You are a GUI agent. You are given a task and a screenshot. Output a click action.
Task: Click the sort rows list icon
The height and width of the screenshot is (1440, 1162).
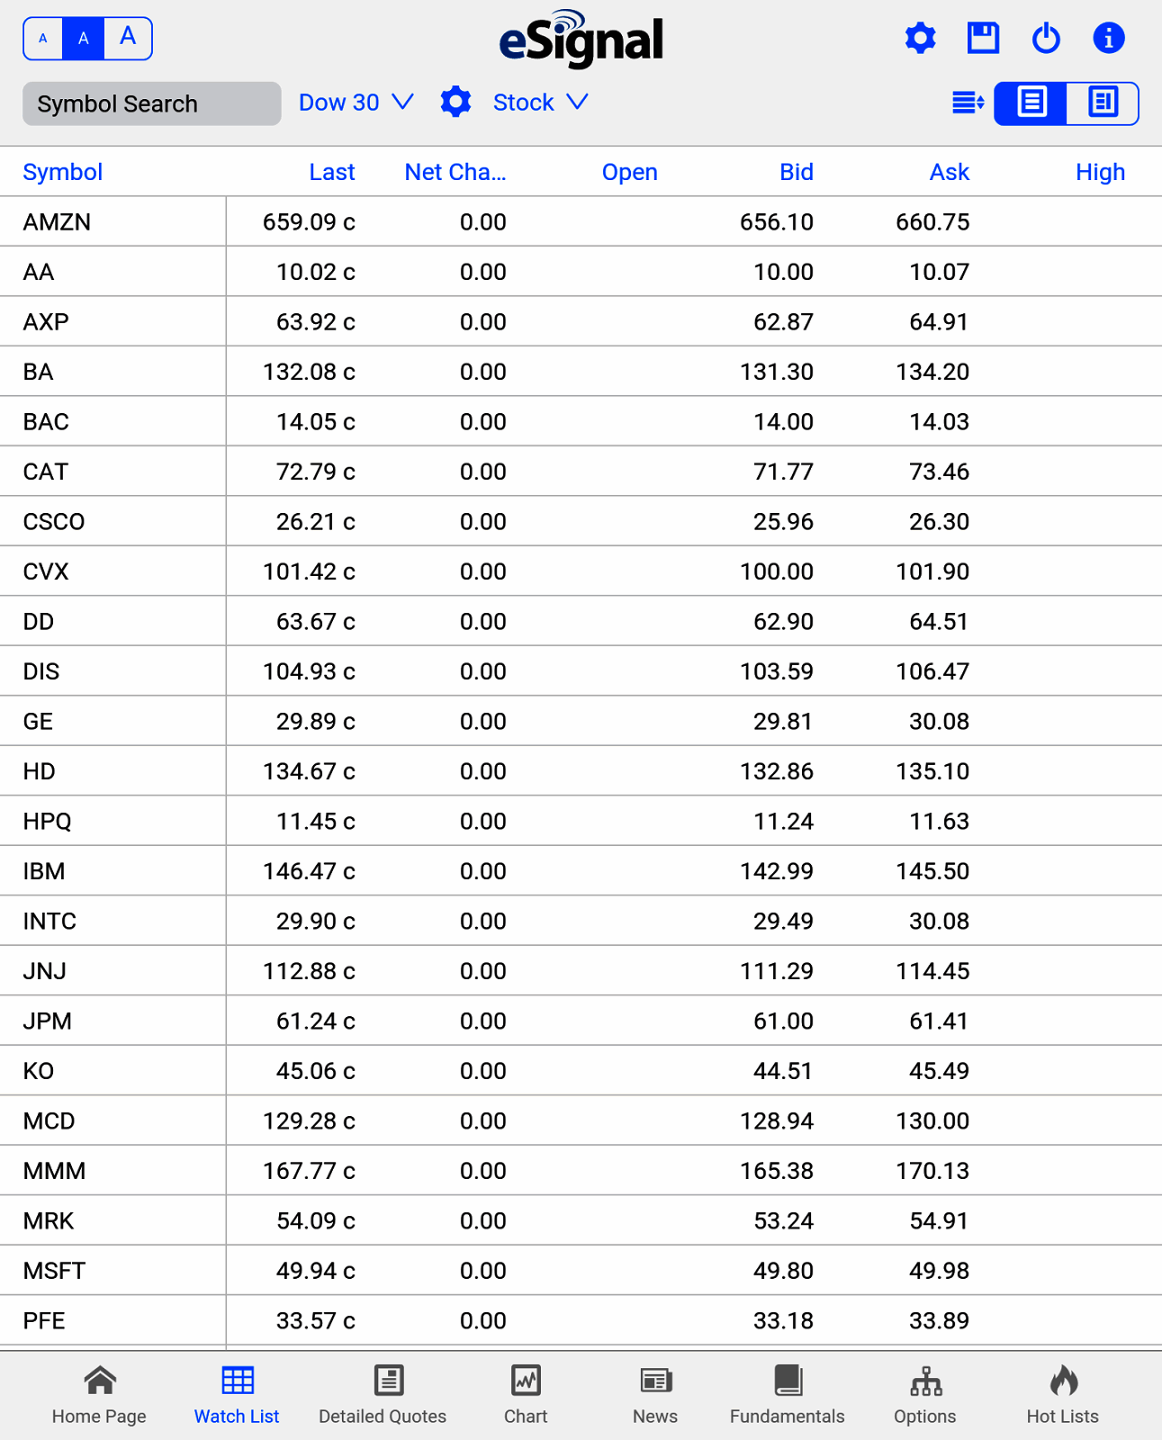click(x=967, y=102)
